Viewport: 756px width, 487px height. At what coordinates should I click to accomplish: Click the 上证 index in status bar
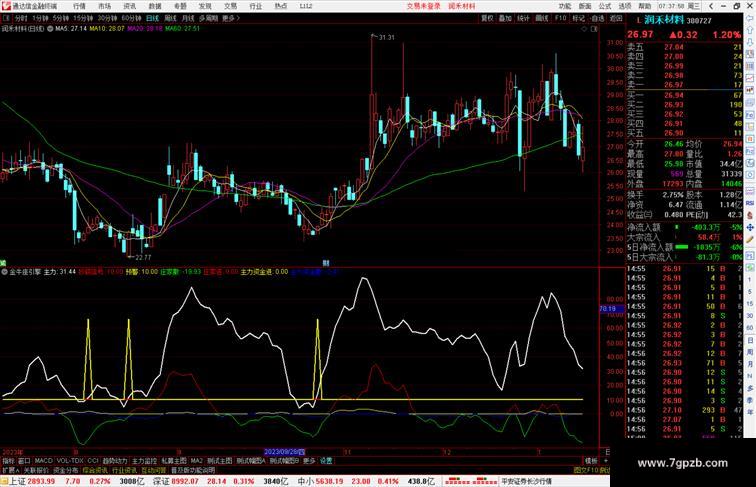pyautogui.click(x=17, y=481)
